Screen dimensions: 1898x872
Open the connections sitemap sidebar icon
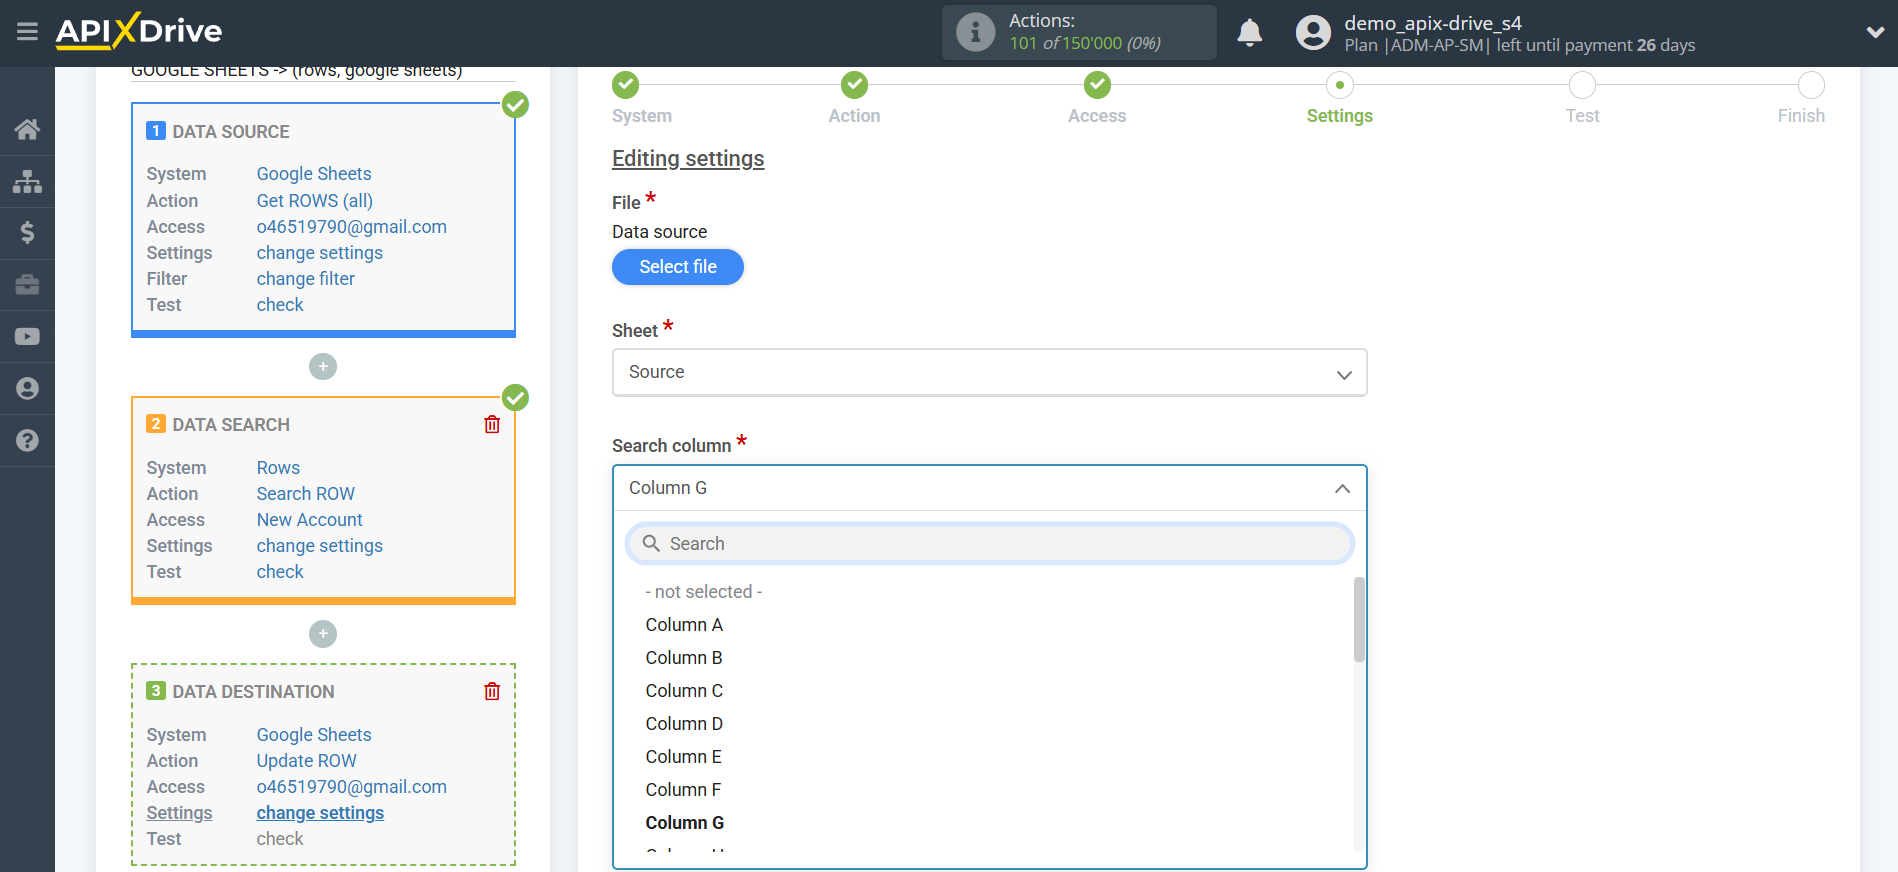[x=27, y=181]
